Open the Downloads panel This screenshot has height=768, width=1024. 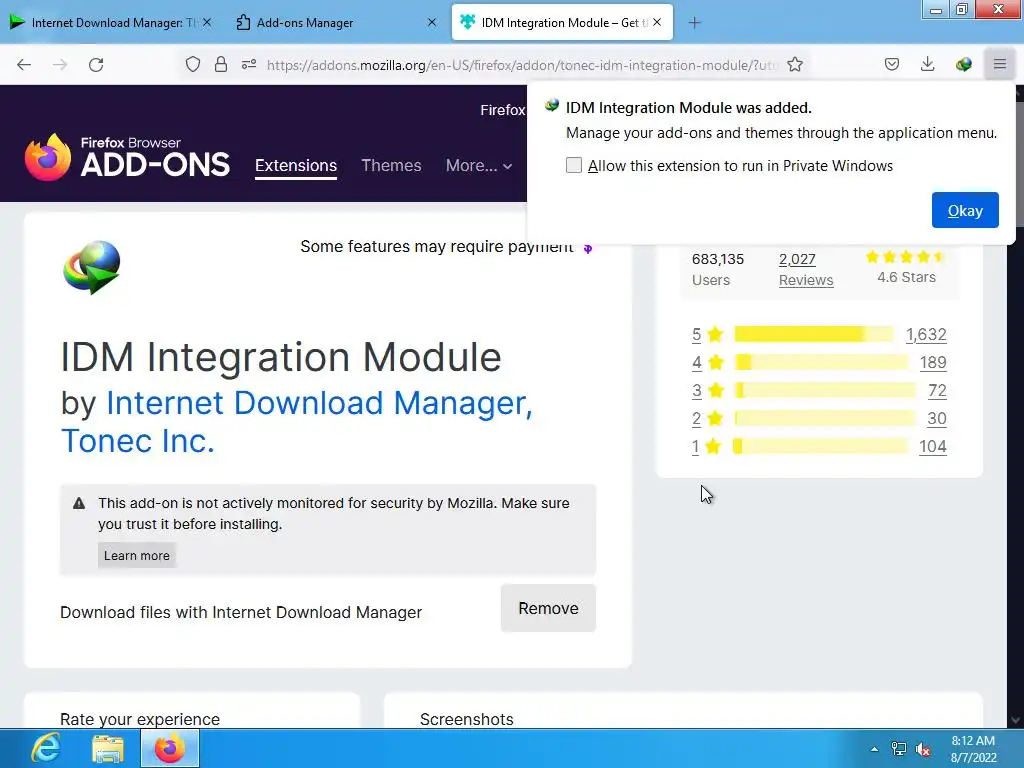coord(927,64)
